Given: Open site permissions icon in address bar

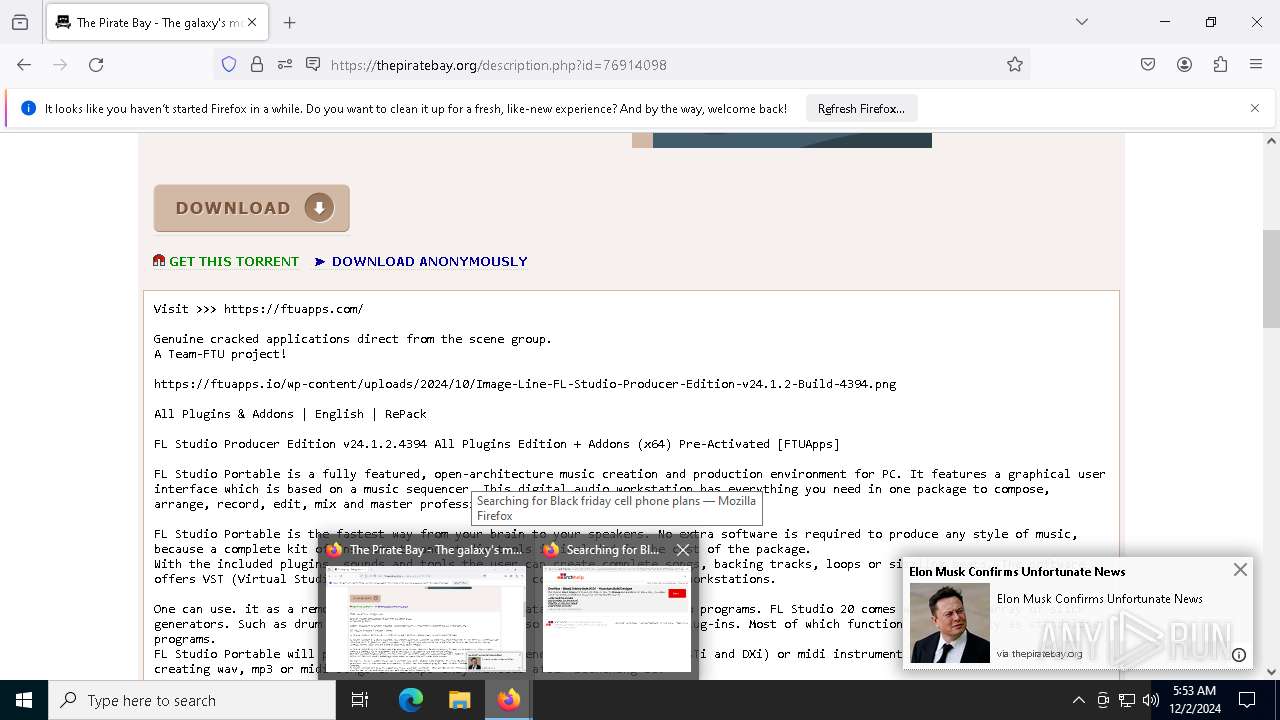Looking at the screenshot, I should click(x=285, y=65).
